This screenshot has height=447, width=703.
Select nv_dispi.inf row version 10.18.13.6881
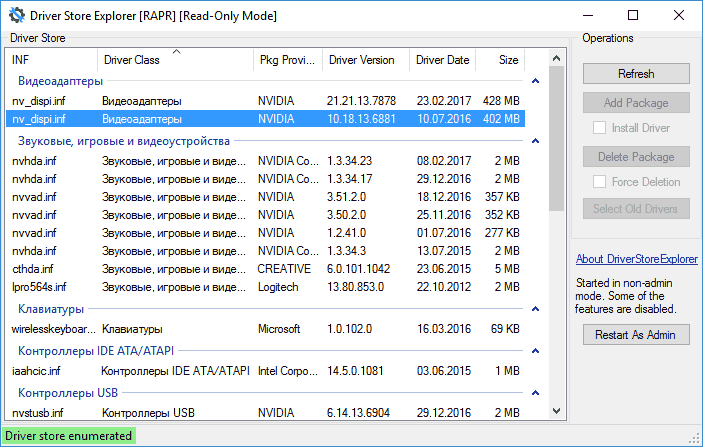[265, 119]
